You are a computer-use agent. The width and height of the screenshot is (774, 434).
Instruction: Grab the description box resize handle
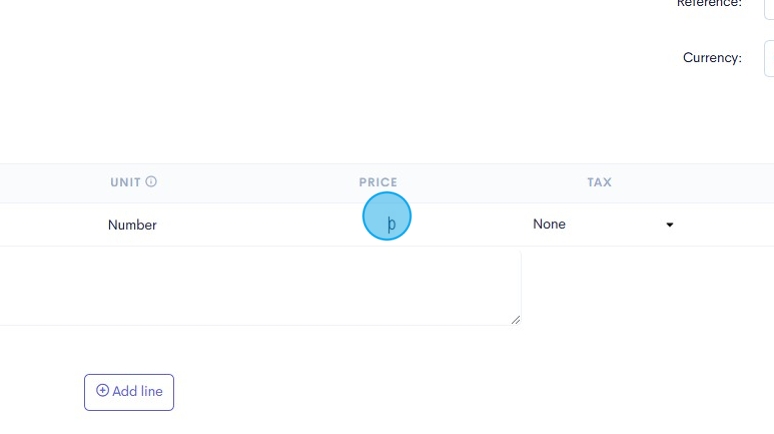click(x=516, y=320)
